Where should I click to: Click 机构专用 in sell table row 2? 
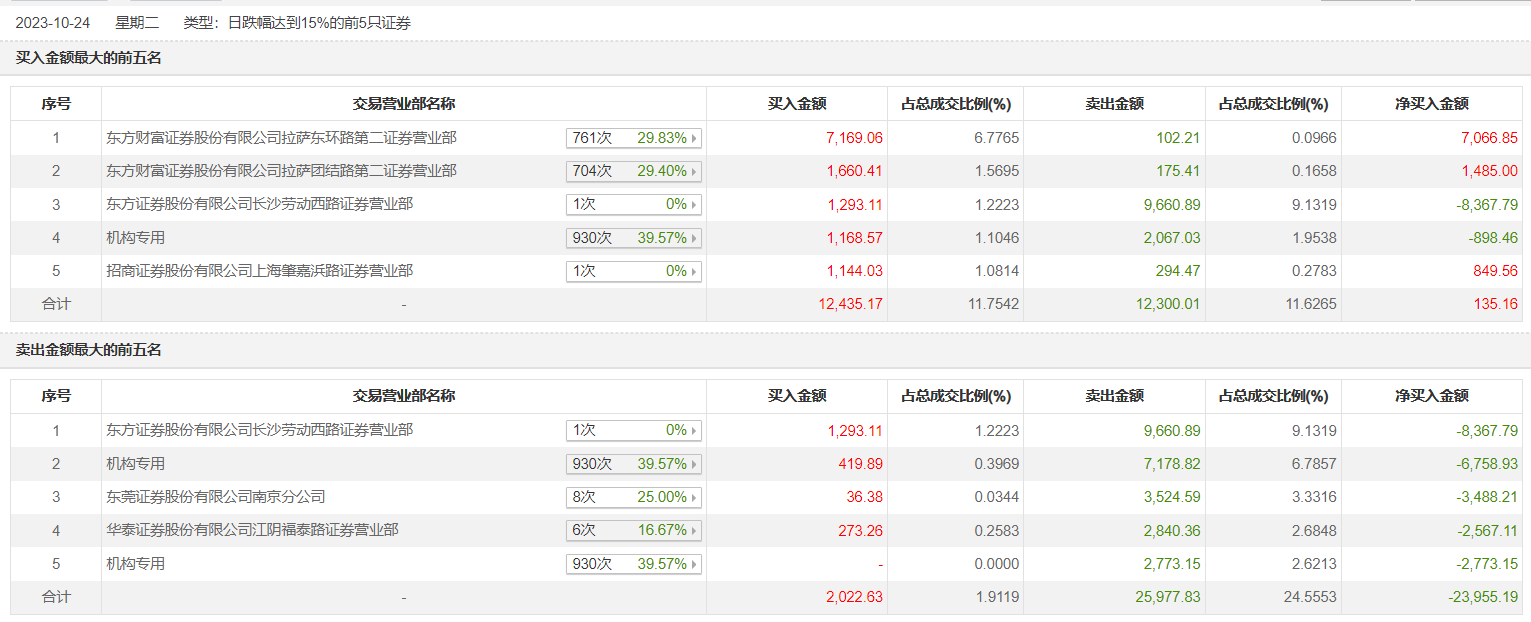click(x=136, y=464)
